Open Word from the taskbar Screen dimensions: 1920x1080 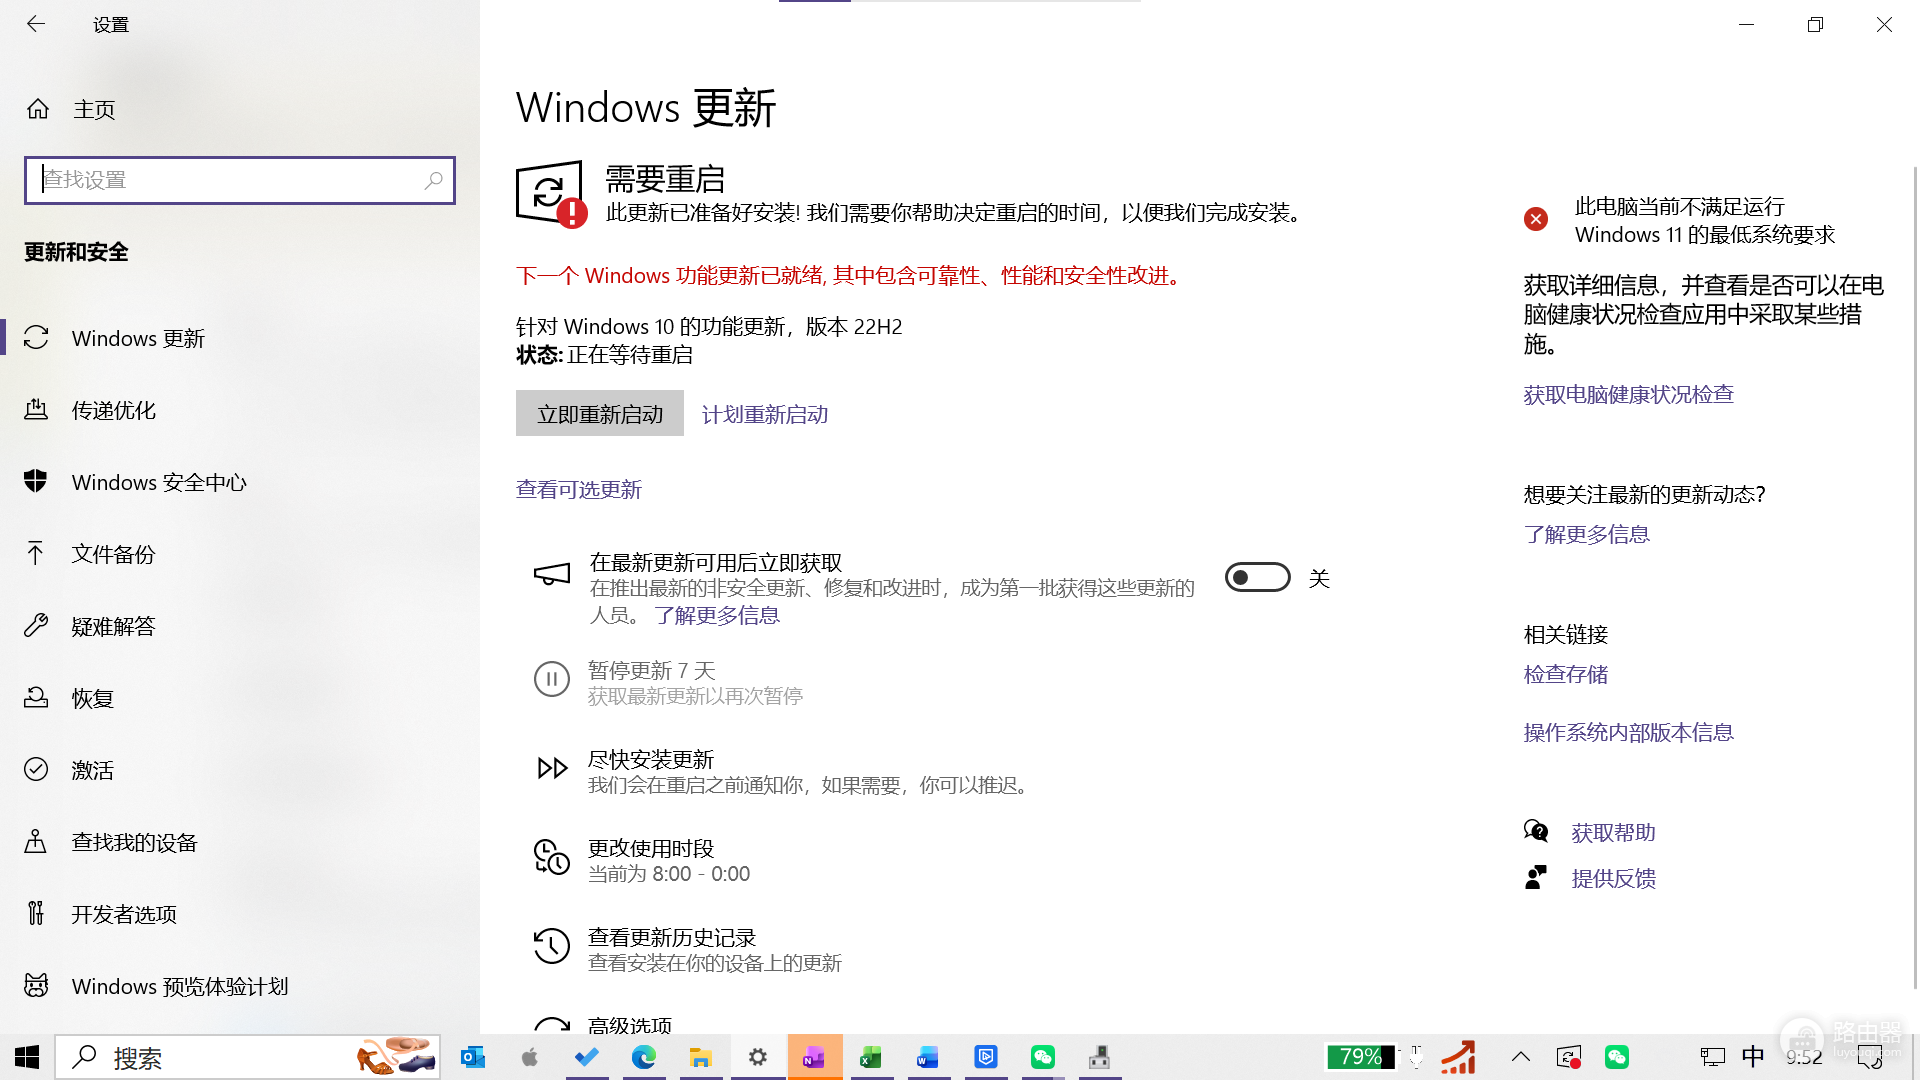pyautogui.click(x=928, y=1057)
